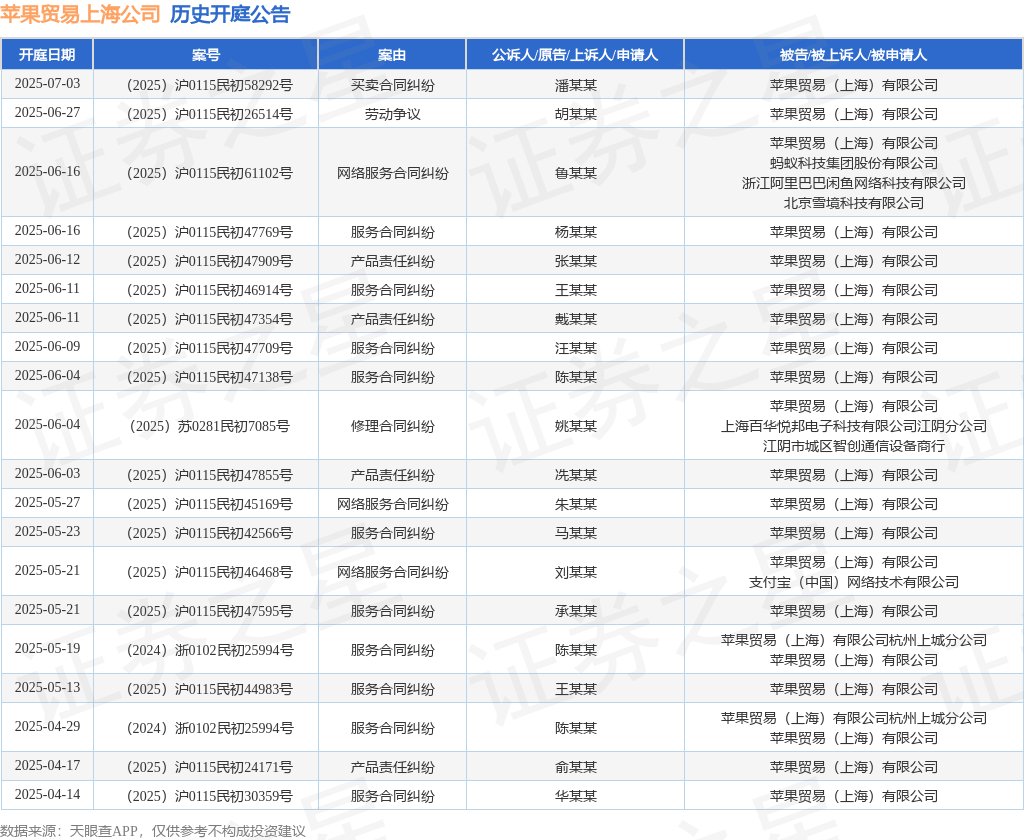Click date 2025-06-12
1024x840 pixels.
click(47, 259)
